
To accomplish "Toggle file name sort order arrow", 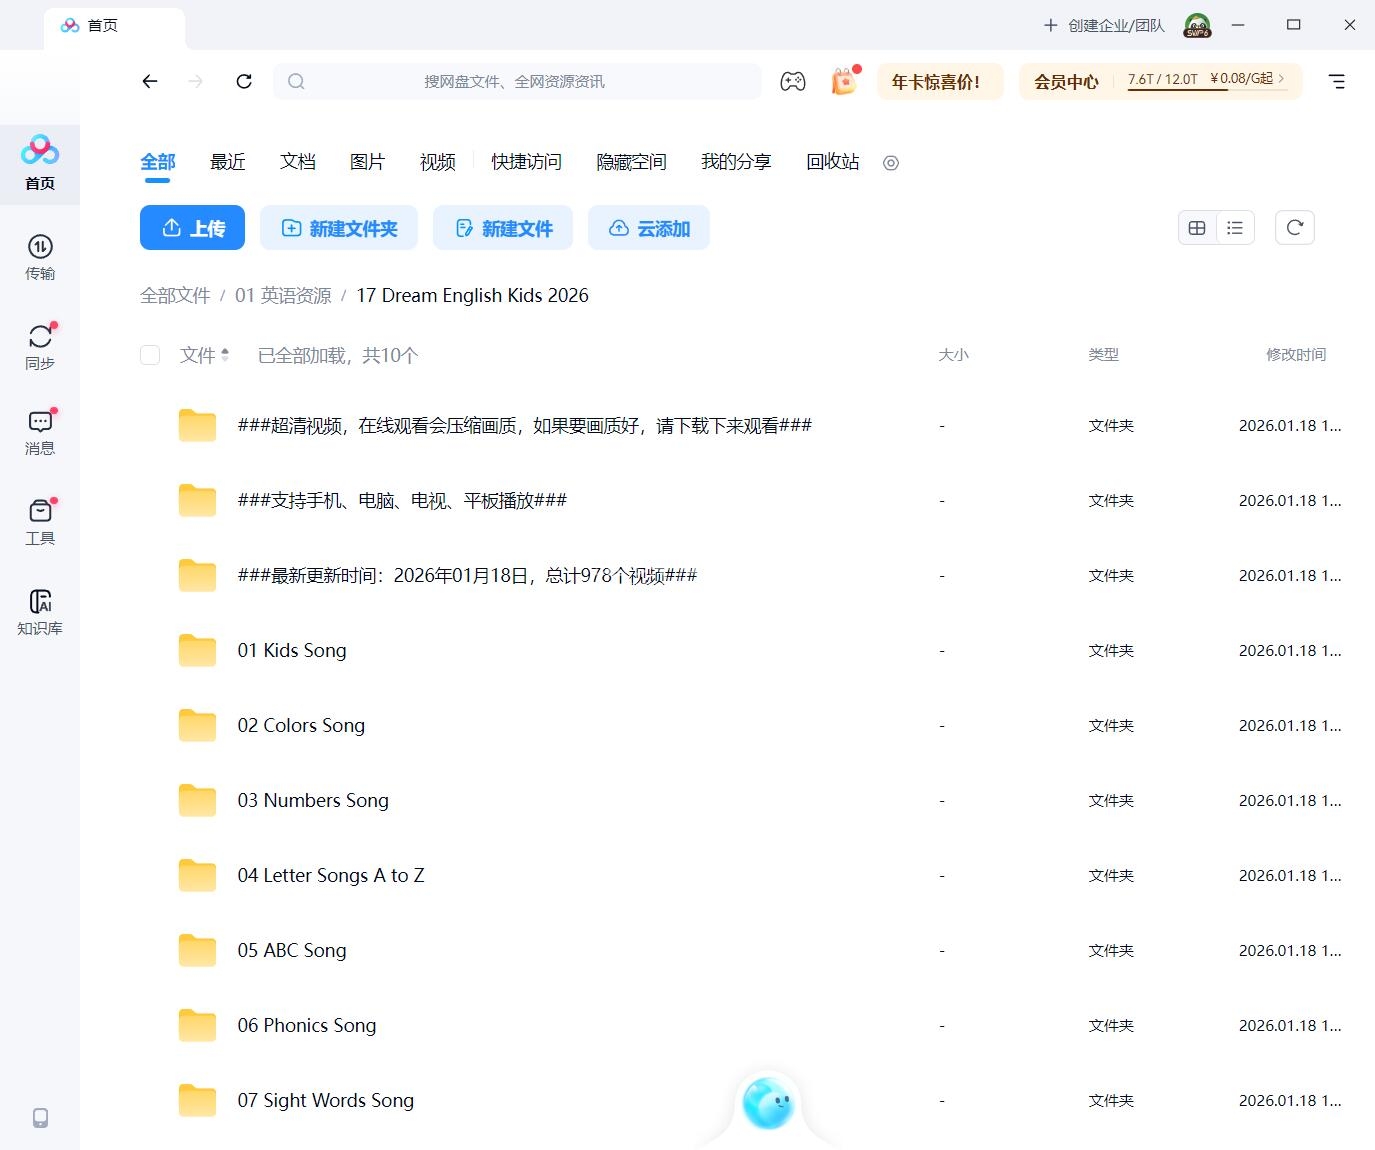I will click(x=225, y=353).
